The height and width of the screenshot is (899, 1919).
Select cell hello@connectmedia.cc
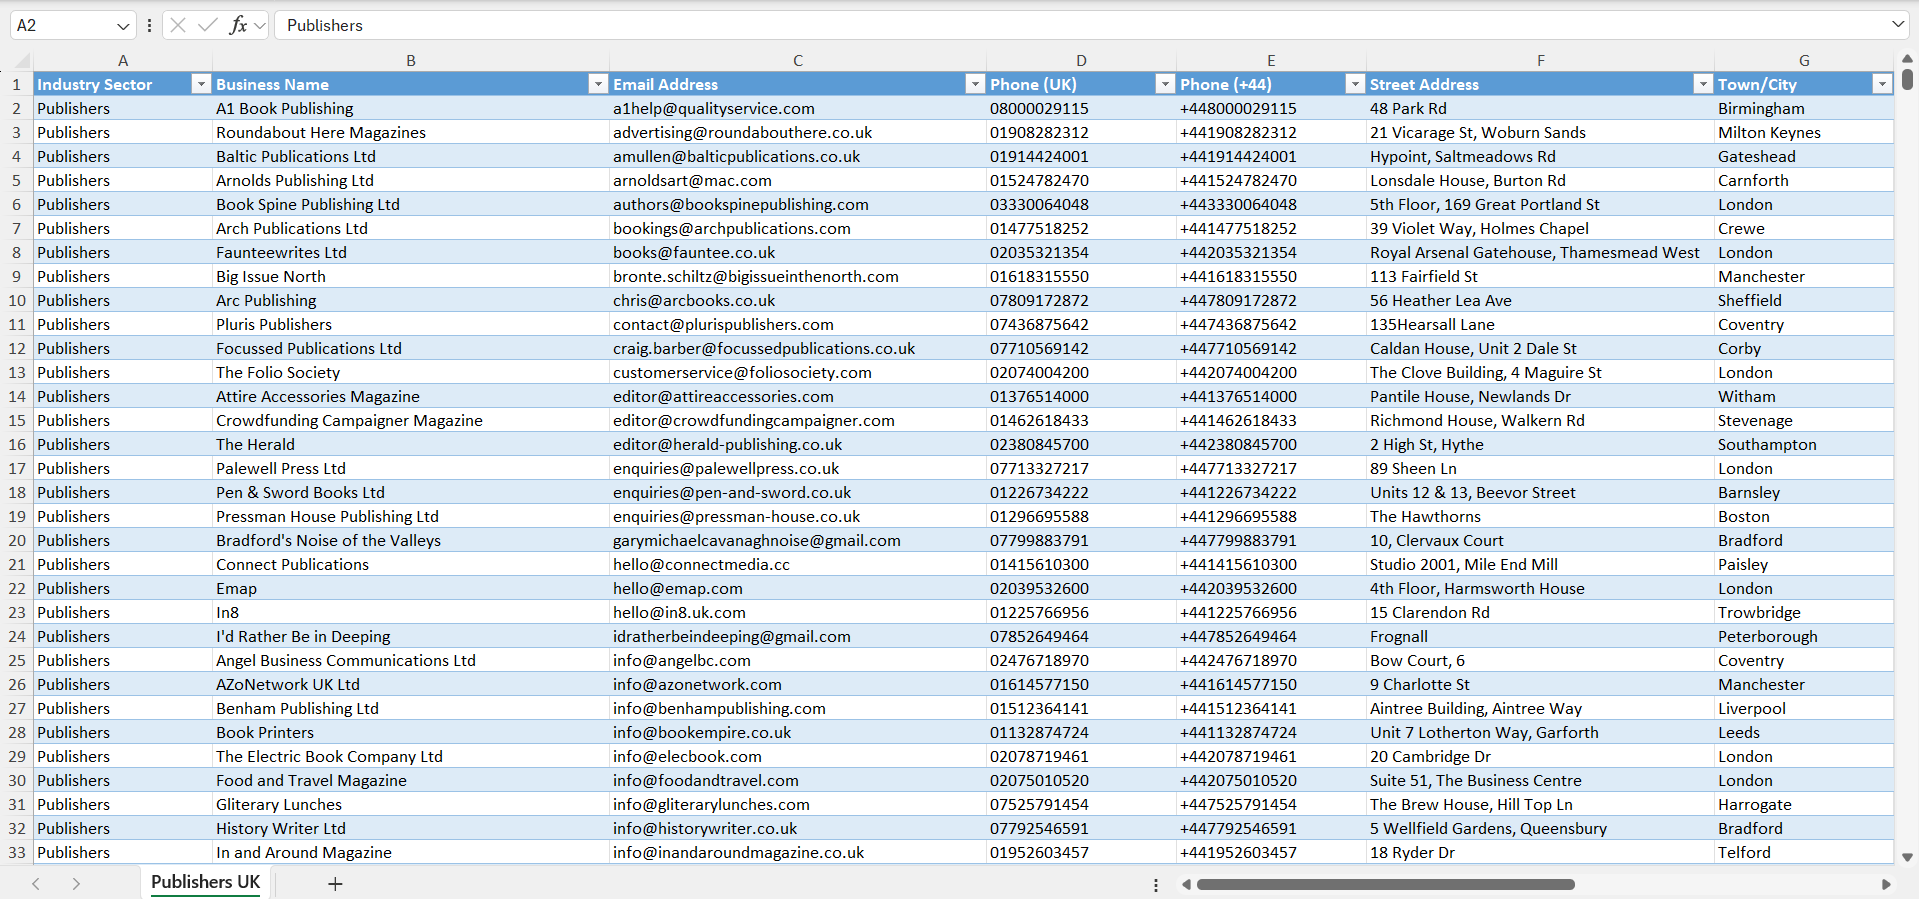[798, 564]
